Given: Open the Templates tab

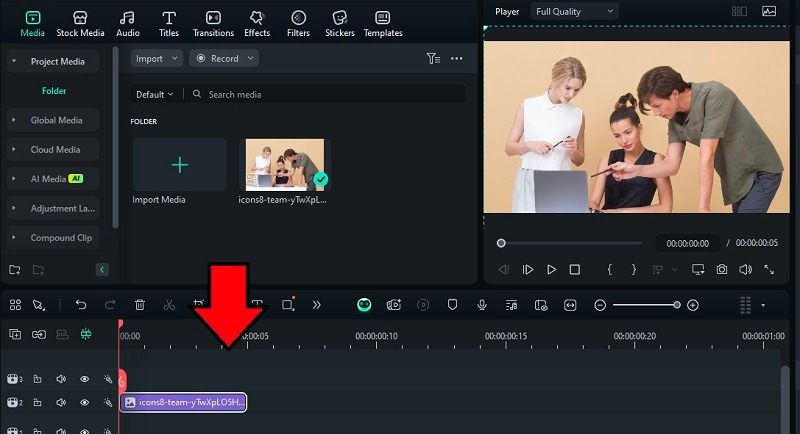Looking at the screenshot, I should (383, 24).
